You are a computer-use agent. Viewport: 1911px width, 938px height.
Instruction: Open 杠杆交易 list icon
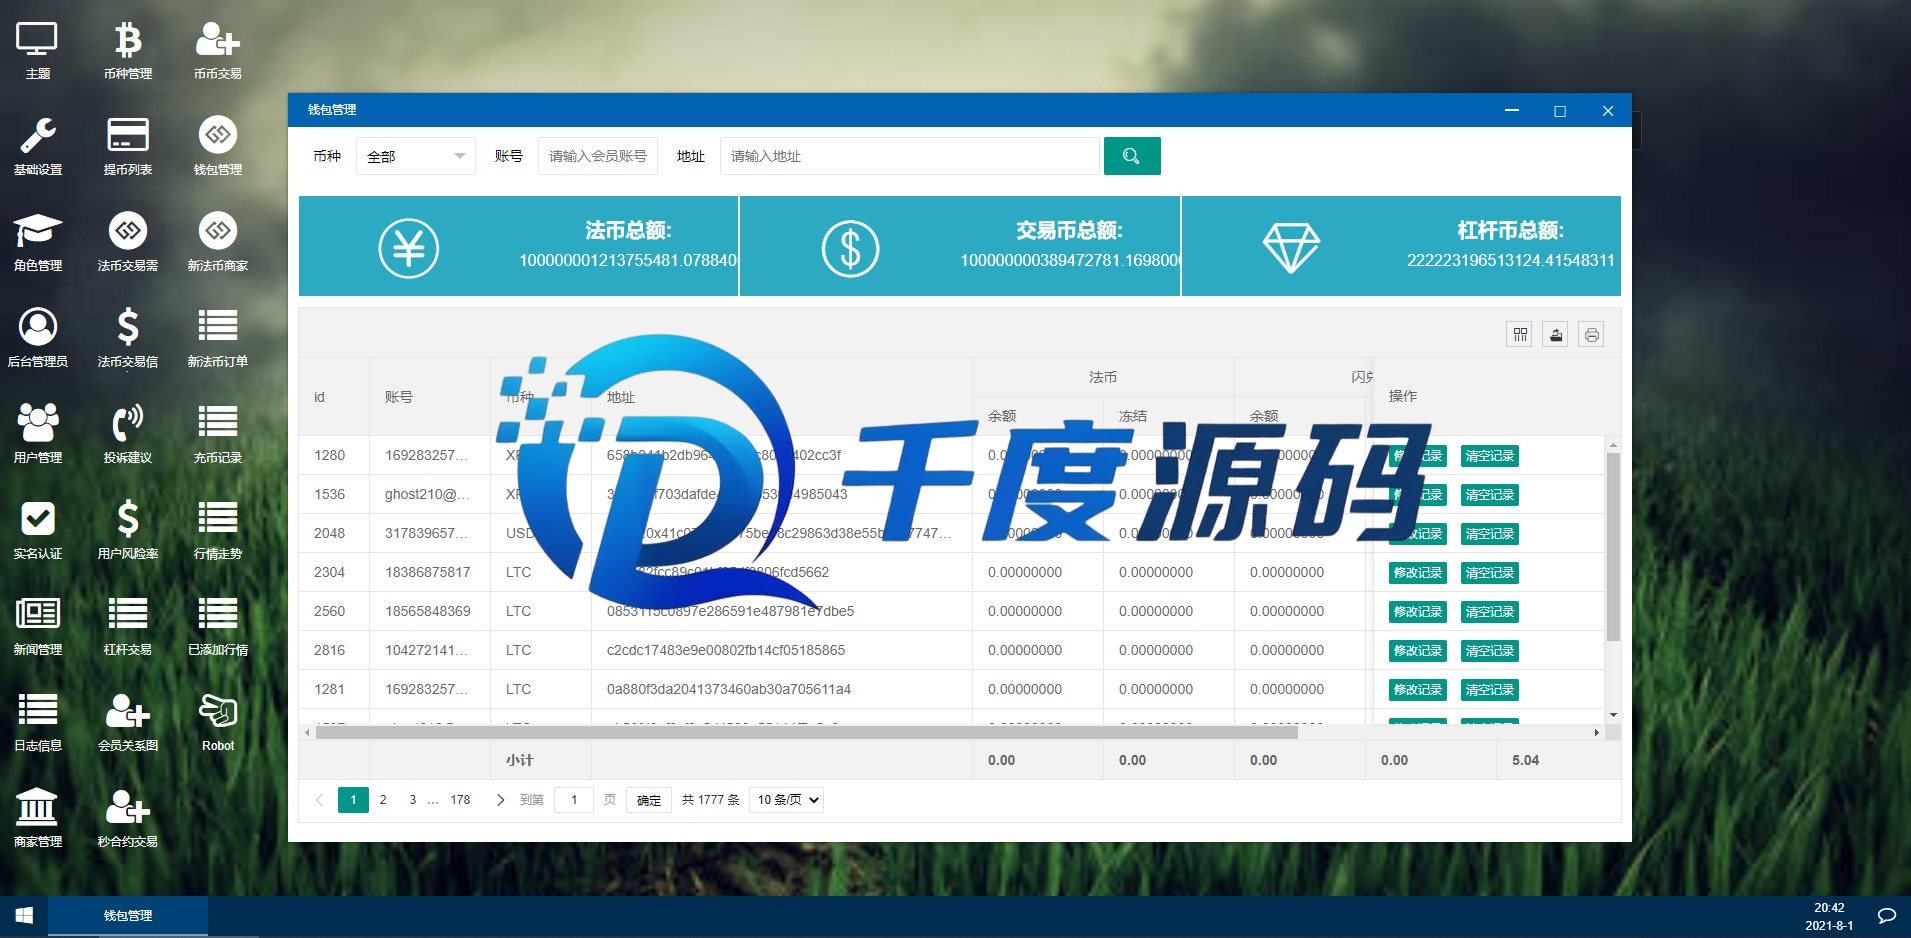click(x=128, y=626)
